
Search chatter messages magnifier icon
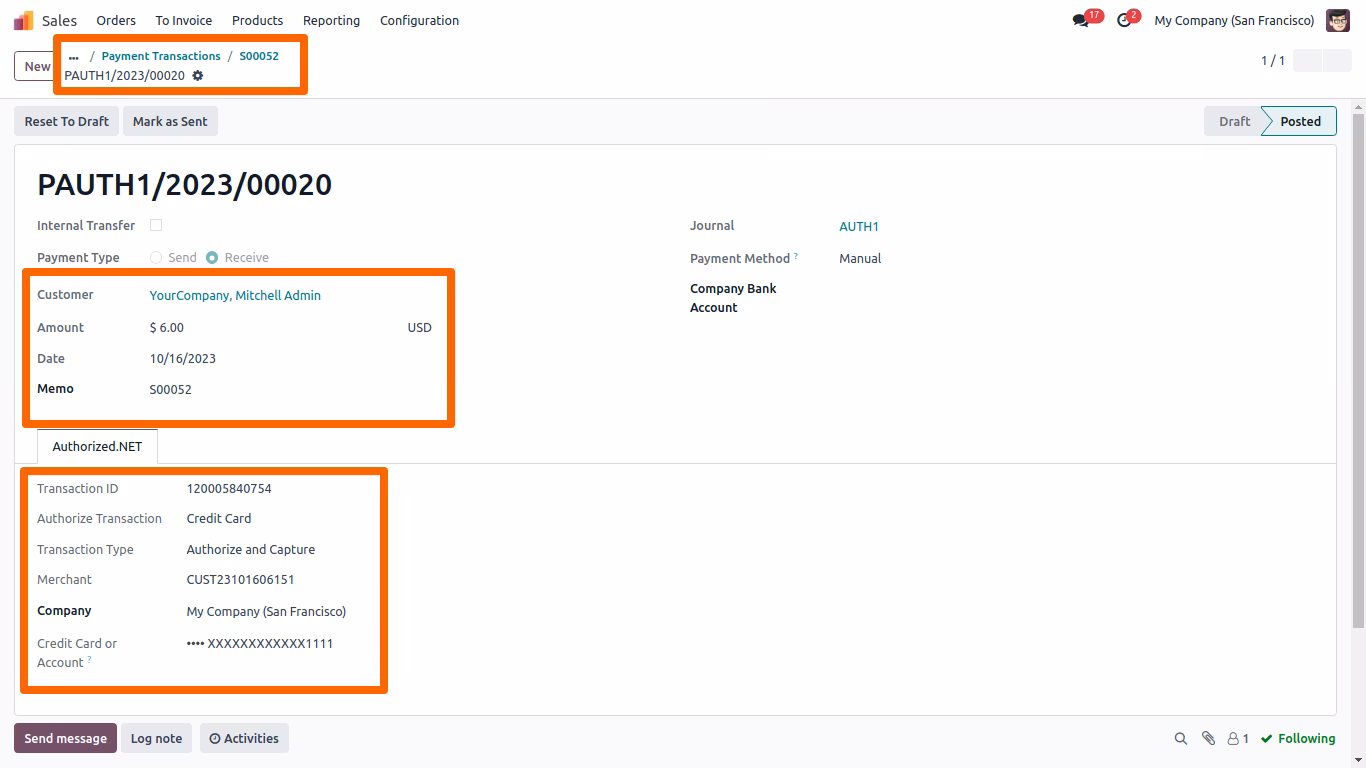[1181, 739]
